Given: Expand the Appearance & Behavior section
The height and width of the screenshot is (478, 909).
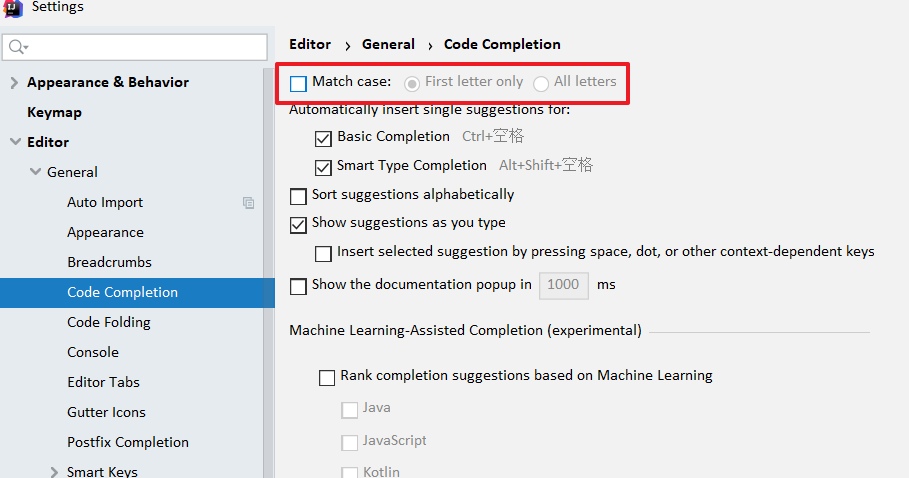Looking at the screenshot, I should pos(14,82).
